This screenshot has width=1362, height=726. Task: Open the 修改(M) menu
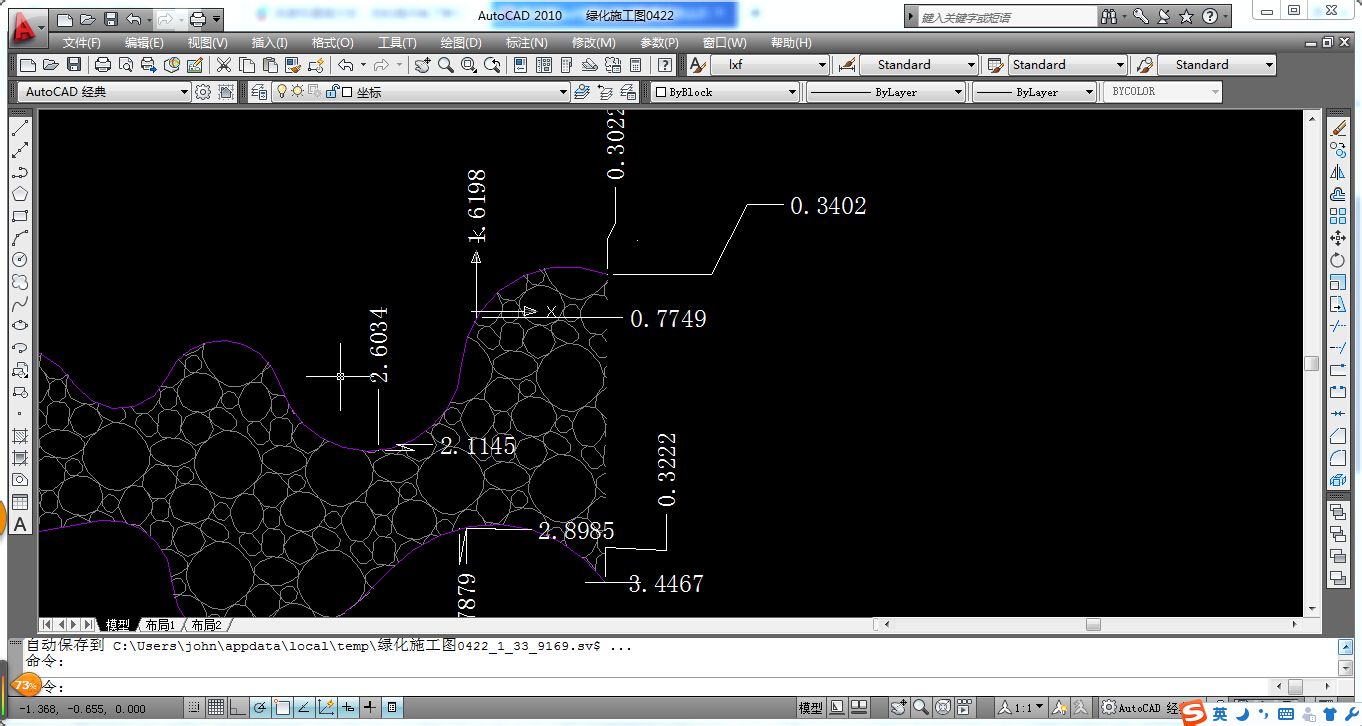[x=594, y=43]
